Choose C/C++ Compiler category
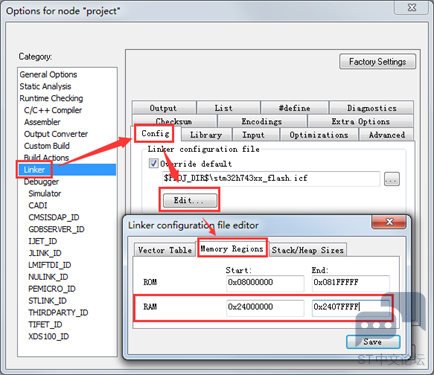The image size is (434, 375). pyautogui.click(x=53, y=110)
